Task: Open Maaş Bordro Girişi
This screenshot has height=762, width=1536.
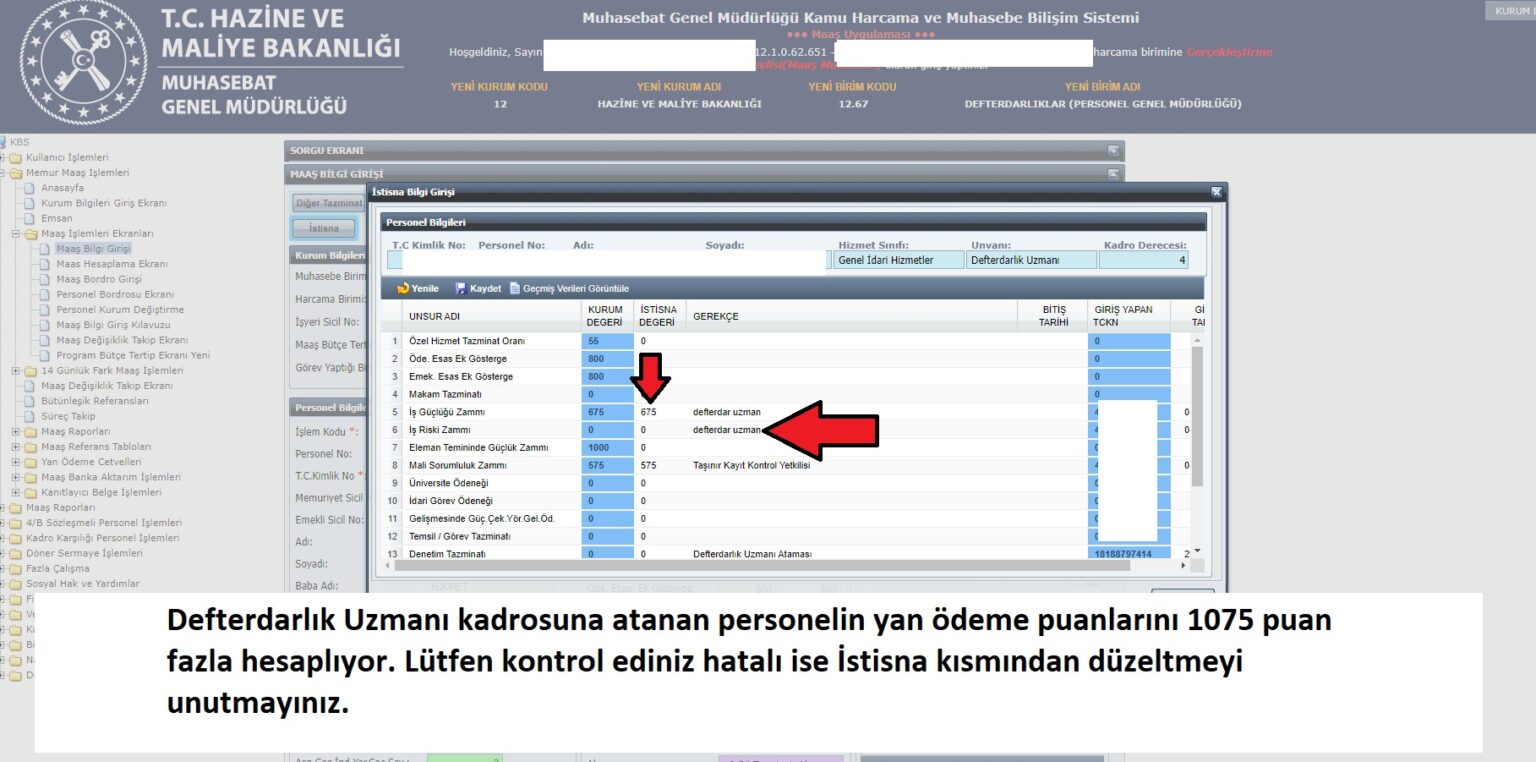Action: coord(99,279)
